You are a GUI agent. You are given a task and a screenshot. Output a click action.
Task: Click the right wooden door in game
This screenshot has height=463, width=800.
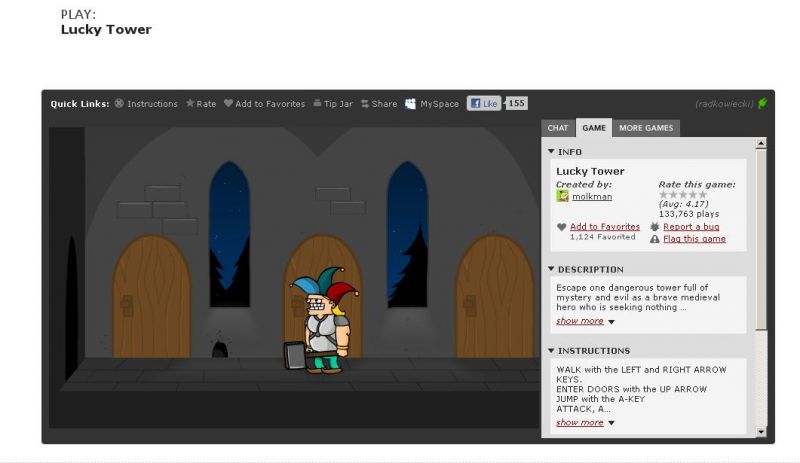click(x=494, y=296)
